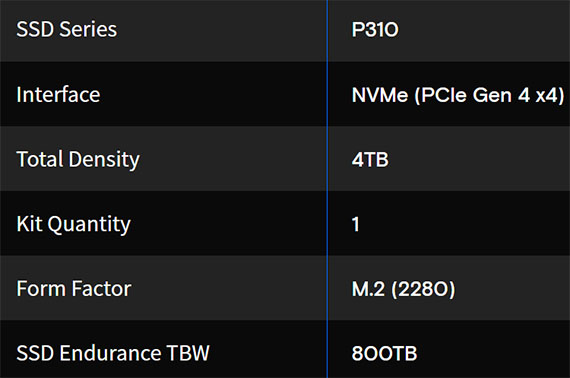The width and height of the screenshot is (570, 378).
Task: Select NVMe (PCIe Gen 4 x4) value
Action: click(x=458, y=96)
